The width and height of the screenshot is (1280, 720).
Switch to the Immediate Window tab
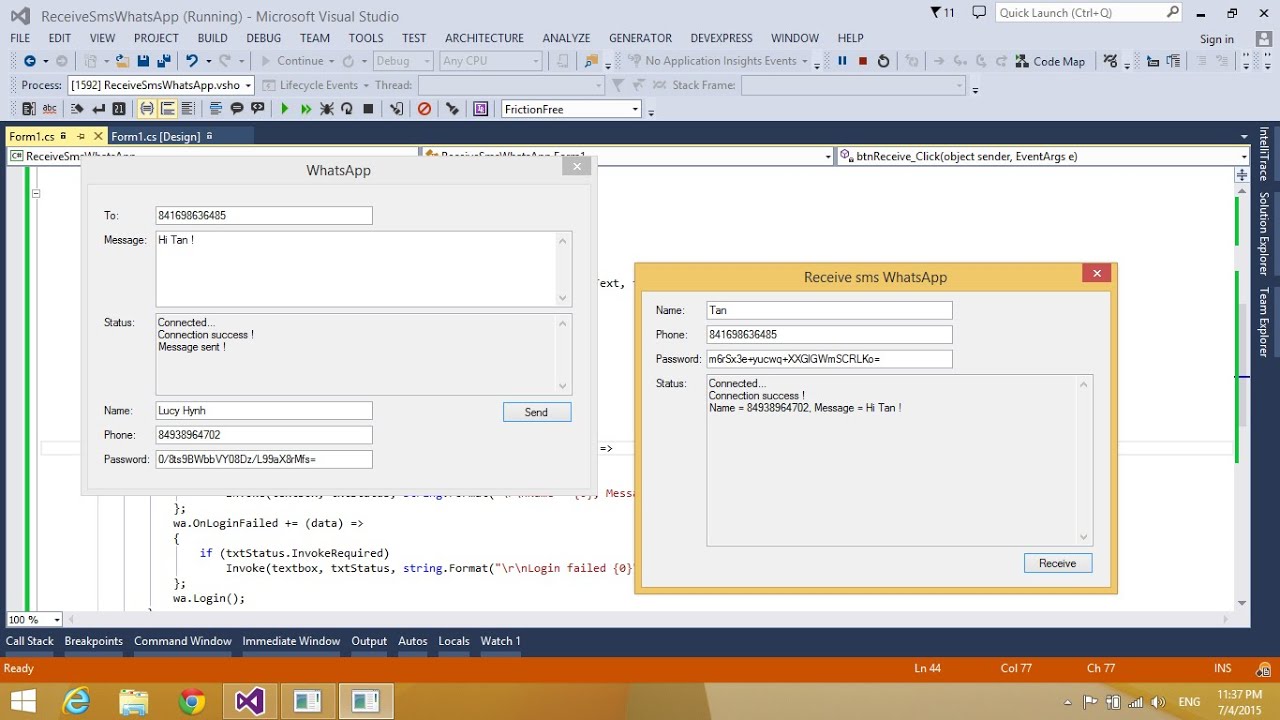coord(291,641)
